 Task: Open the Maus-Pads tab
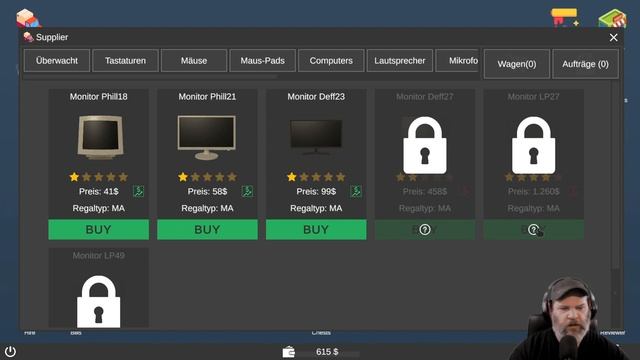tap(262, 60)
